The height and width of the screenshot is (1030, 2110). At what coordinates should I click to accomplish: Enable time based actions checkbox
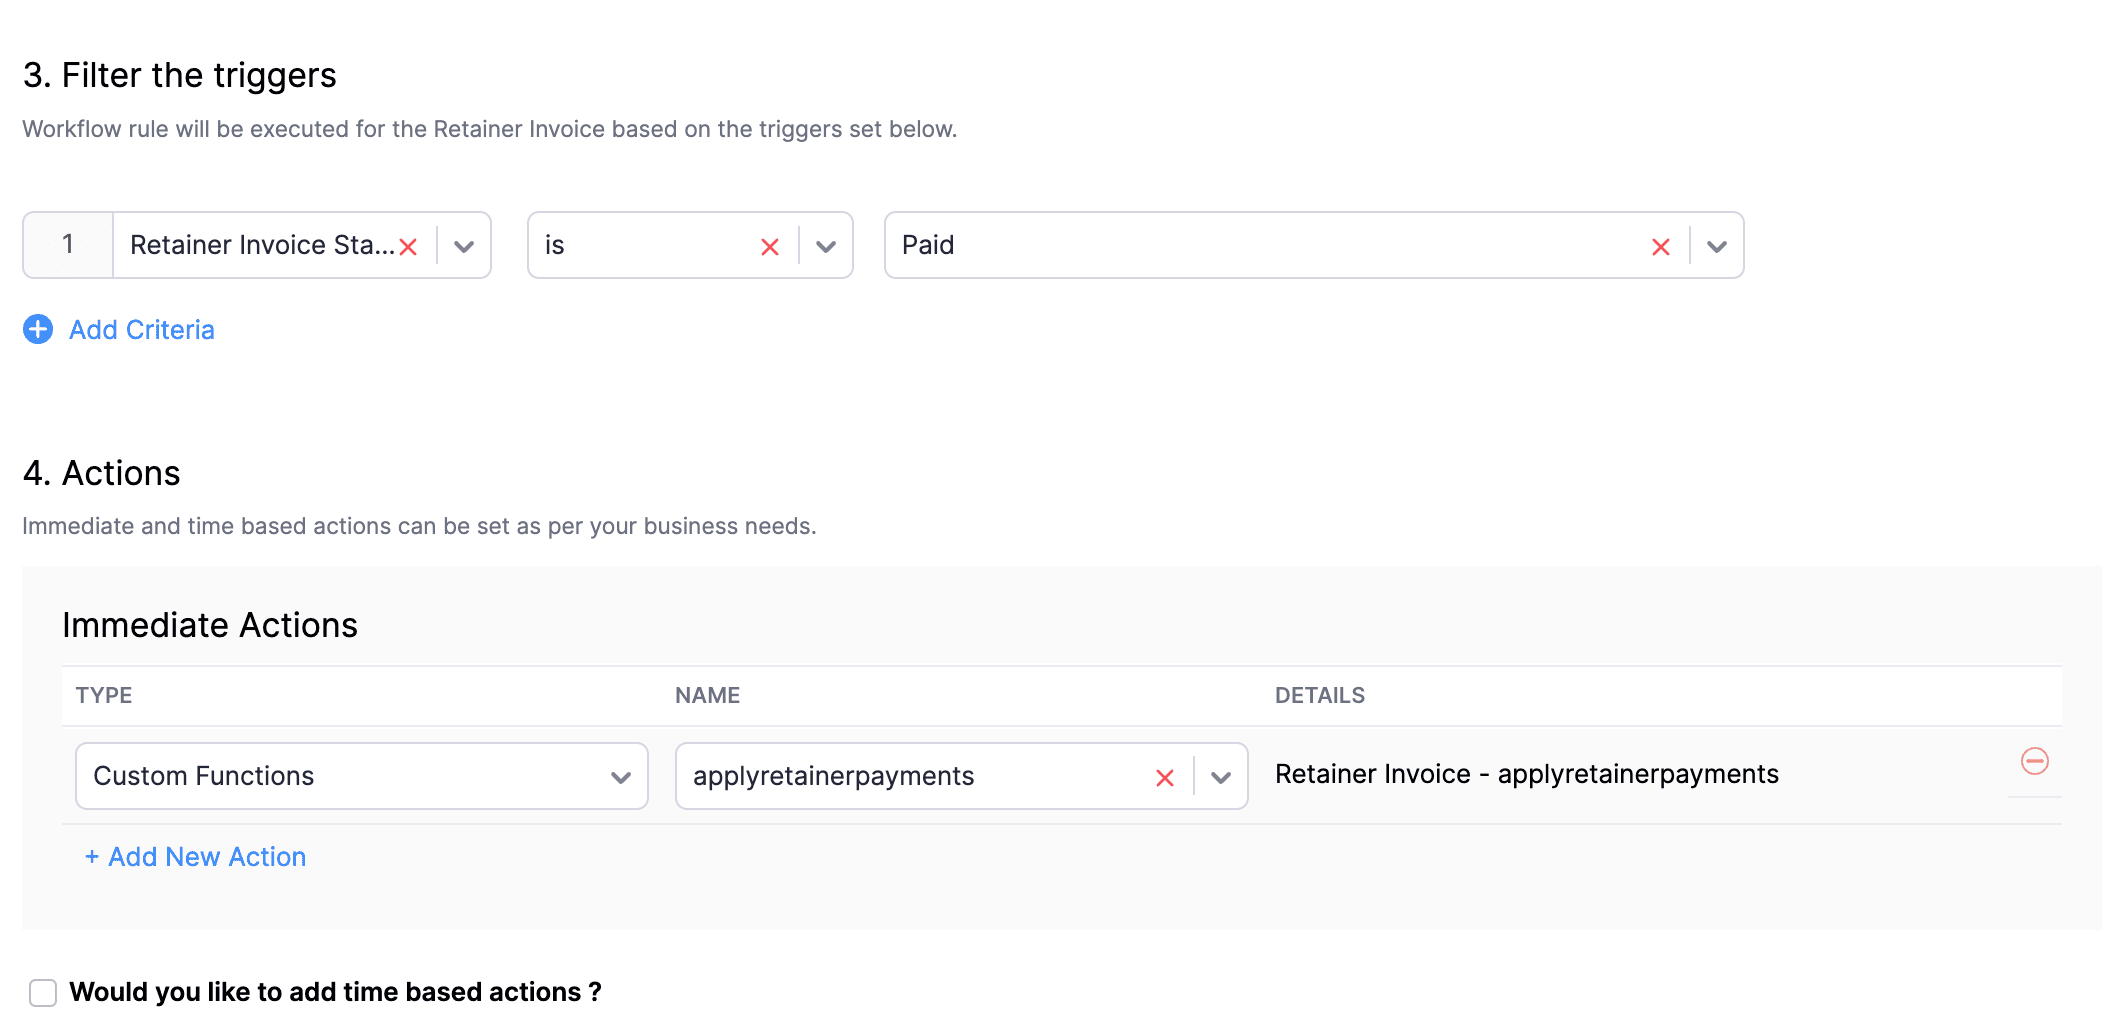[x=43, y=992]
